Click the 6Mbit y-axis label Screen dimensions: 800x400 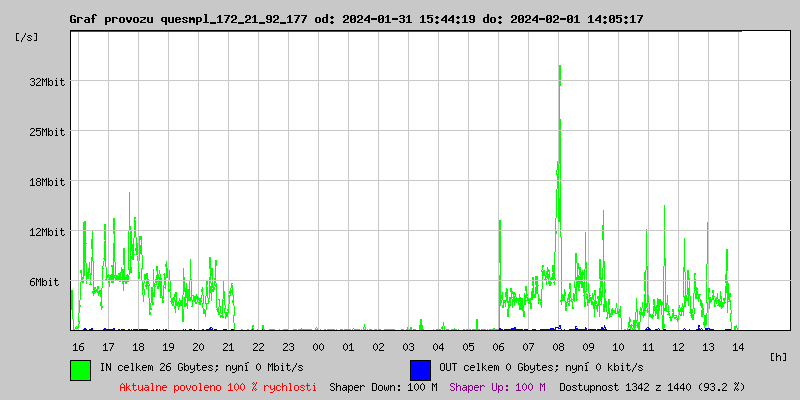coord(50,282)
